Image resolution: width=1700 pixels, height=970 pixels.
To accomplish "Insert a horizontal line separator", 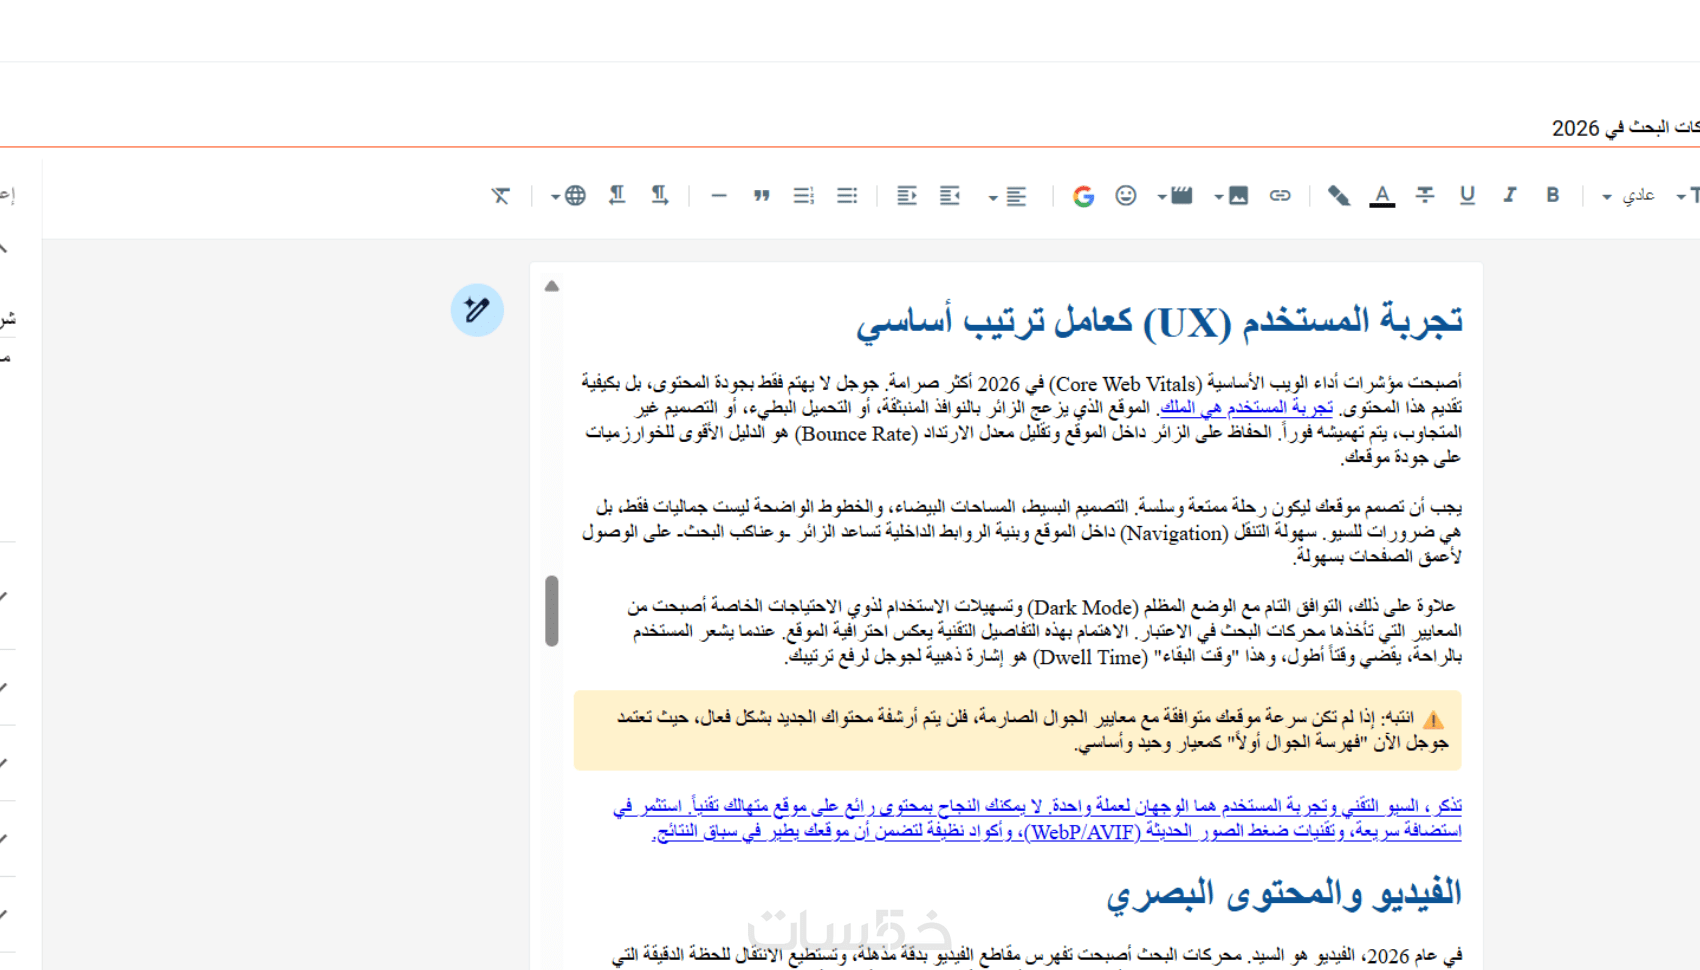I will (719, 196).
